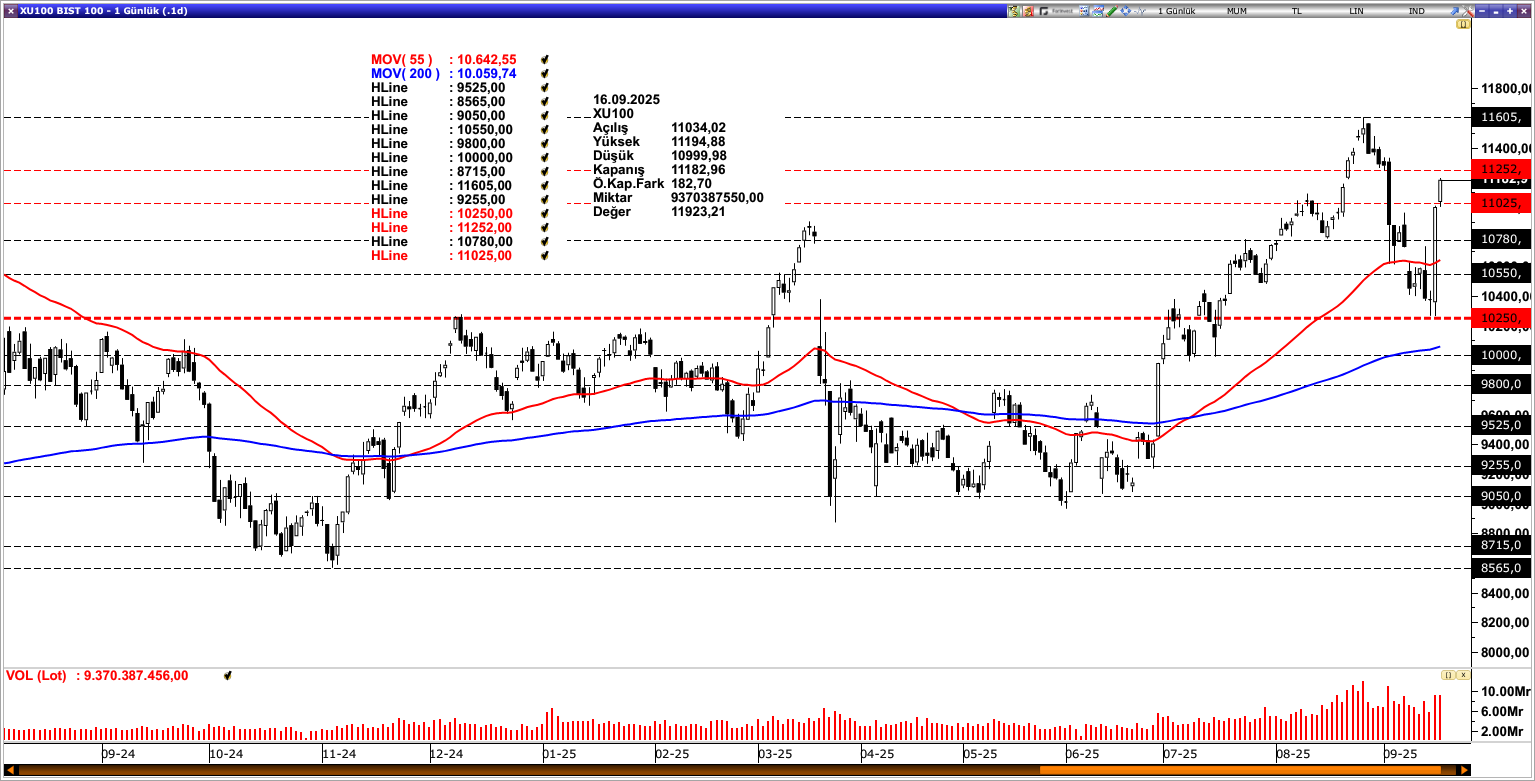Click the 'VOL (Lot) : 9.370.387.456,00' label

coord(97,676)
